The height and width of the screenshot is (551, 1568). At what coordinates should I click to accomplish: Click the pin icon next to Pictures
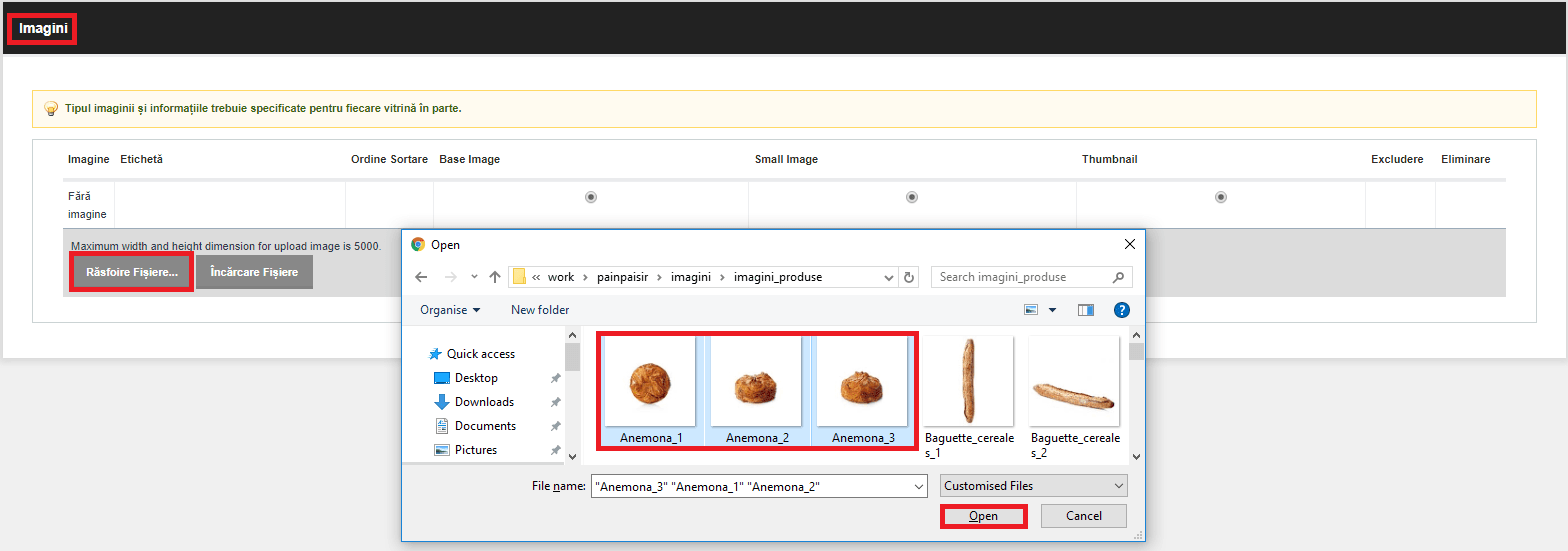pyautogui.click(x=556, y=450)
